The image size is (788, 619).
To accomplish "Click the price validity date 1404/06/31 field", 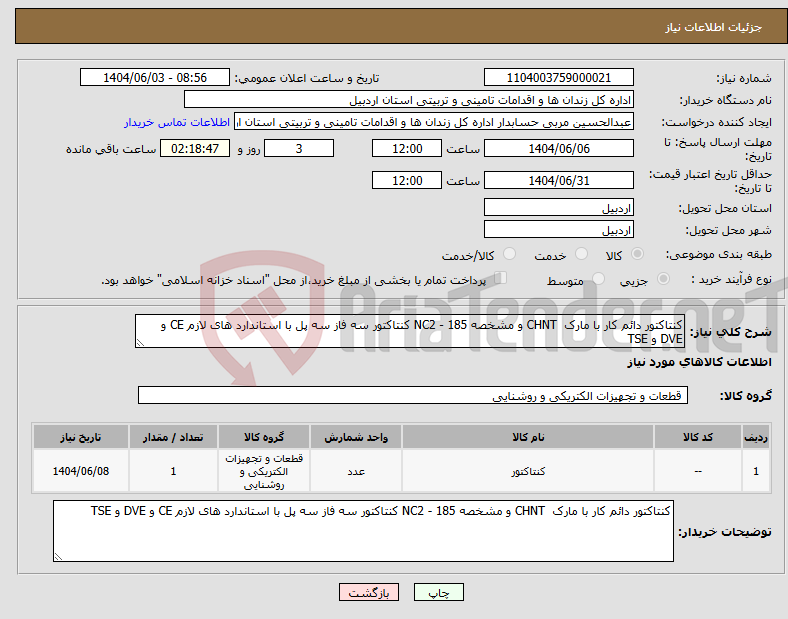I will point(558,180).
